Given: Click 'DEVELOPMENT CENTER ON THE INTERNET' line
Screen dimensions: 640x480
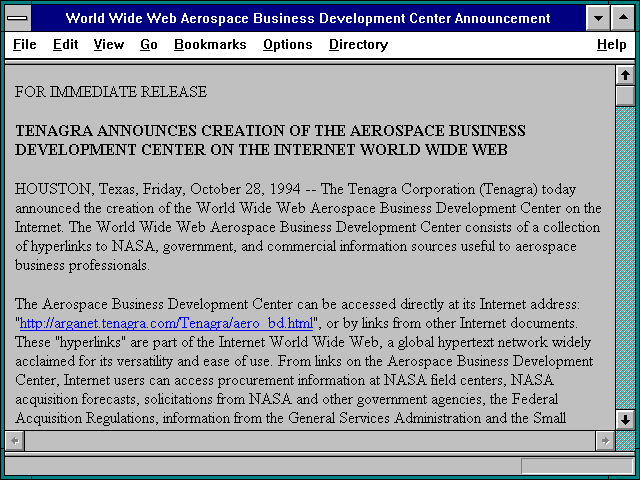Looking at the screenshot, I should coord(261,150).
